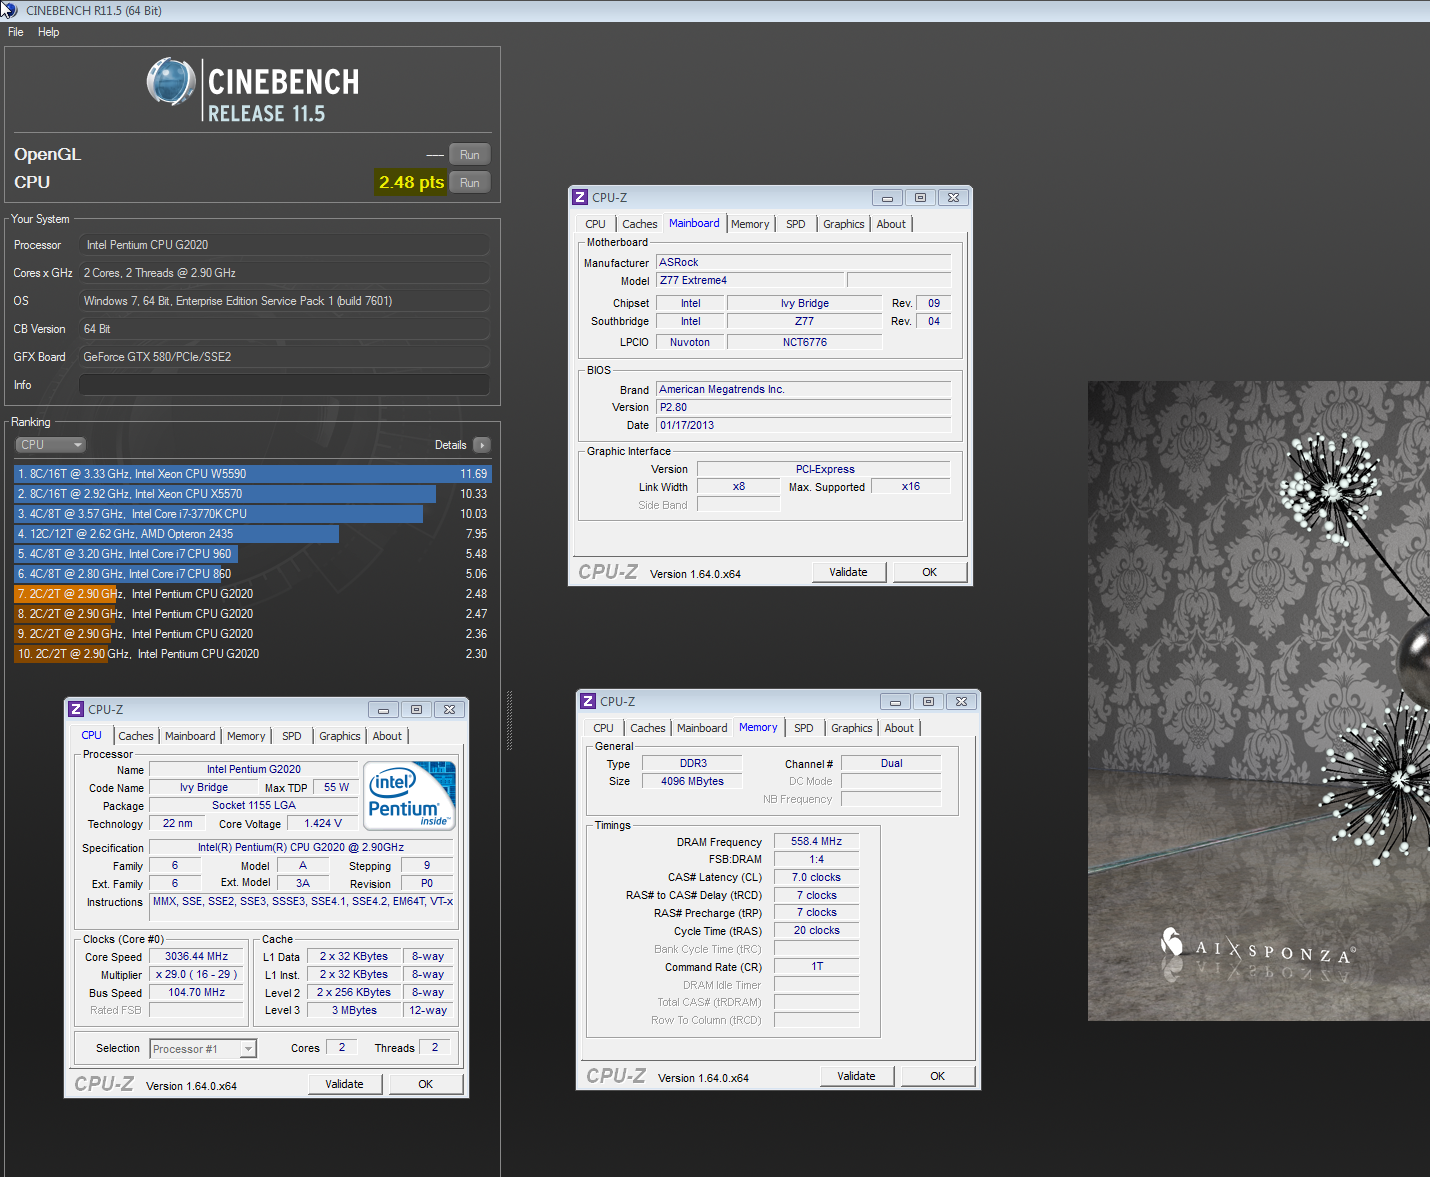Click the empty Info input field
1430x1177 pixels.
[284, 385]
